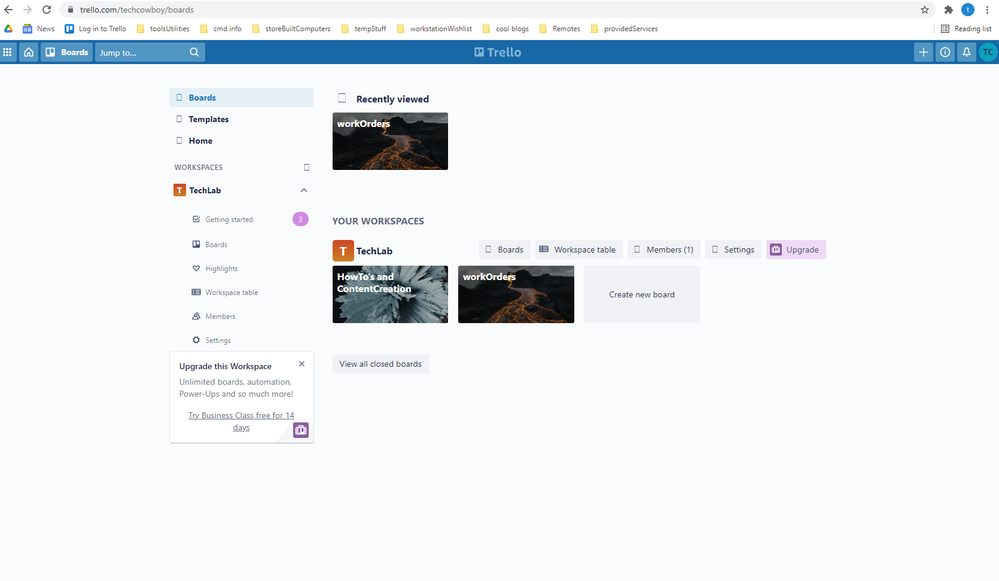The height and width of the screenshot is (581, 999).
Task: Click Create new board tile
Action: [642, 294]
